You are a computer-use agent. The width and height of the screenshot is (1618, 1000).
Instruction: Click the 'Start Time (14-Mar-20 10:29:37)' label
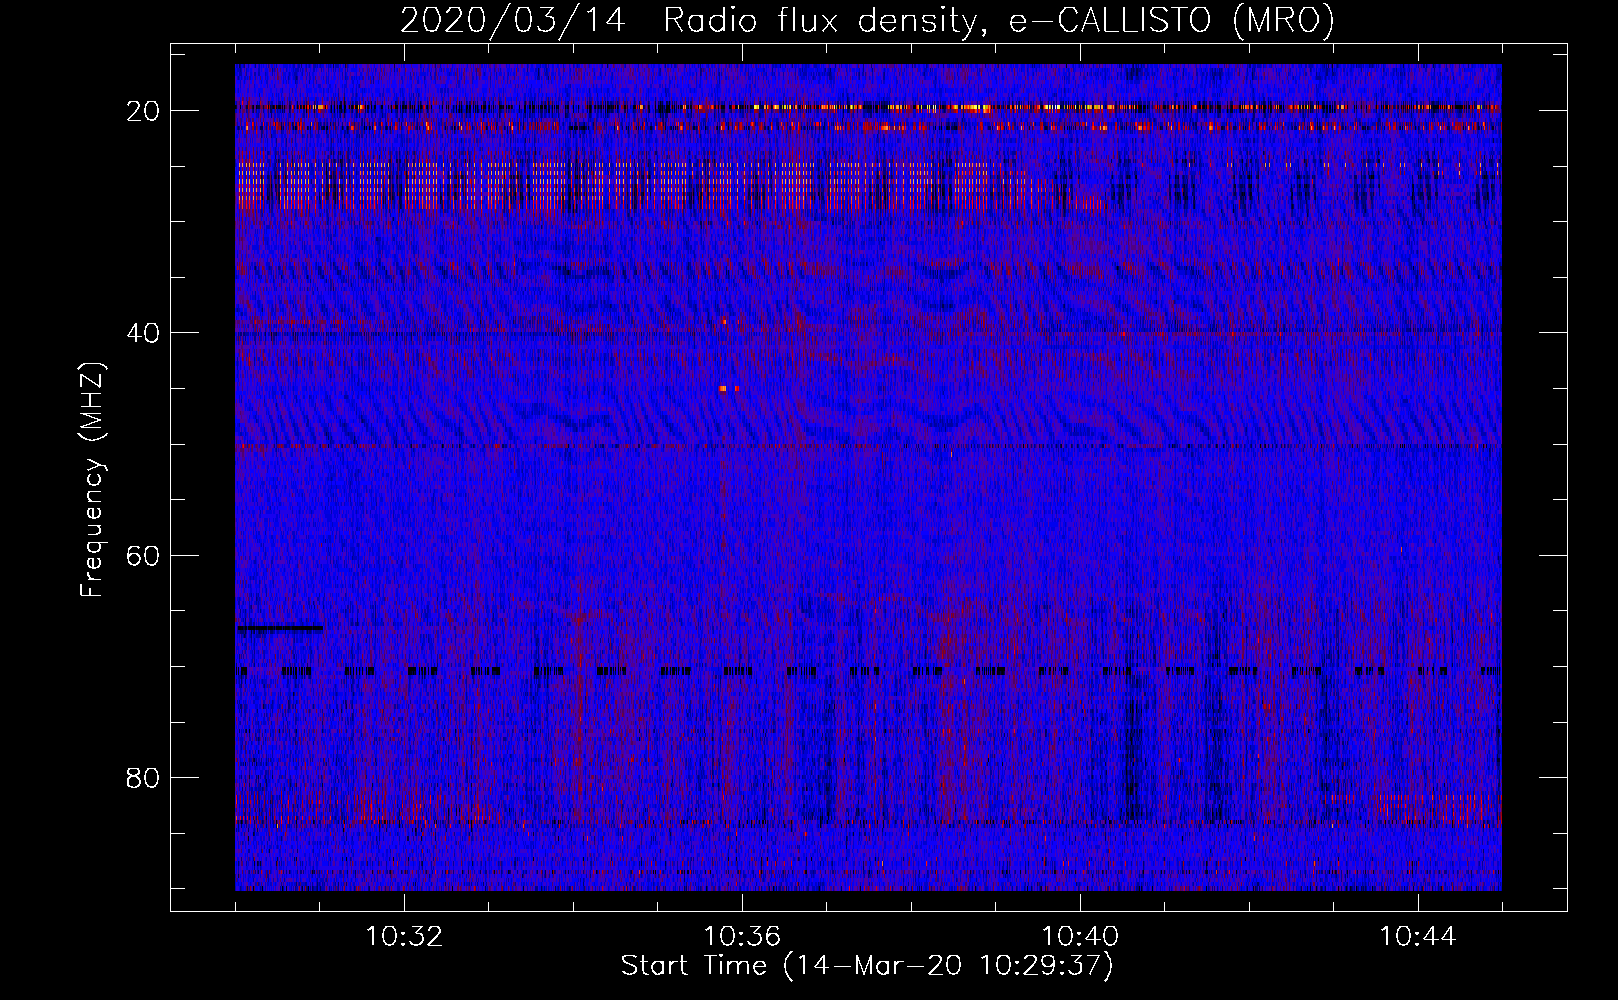(x=867, y=966)
